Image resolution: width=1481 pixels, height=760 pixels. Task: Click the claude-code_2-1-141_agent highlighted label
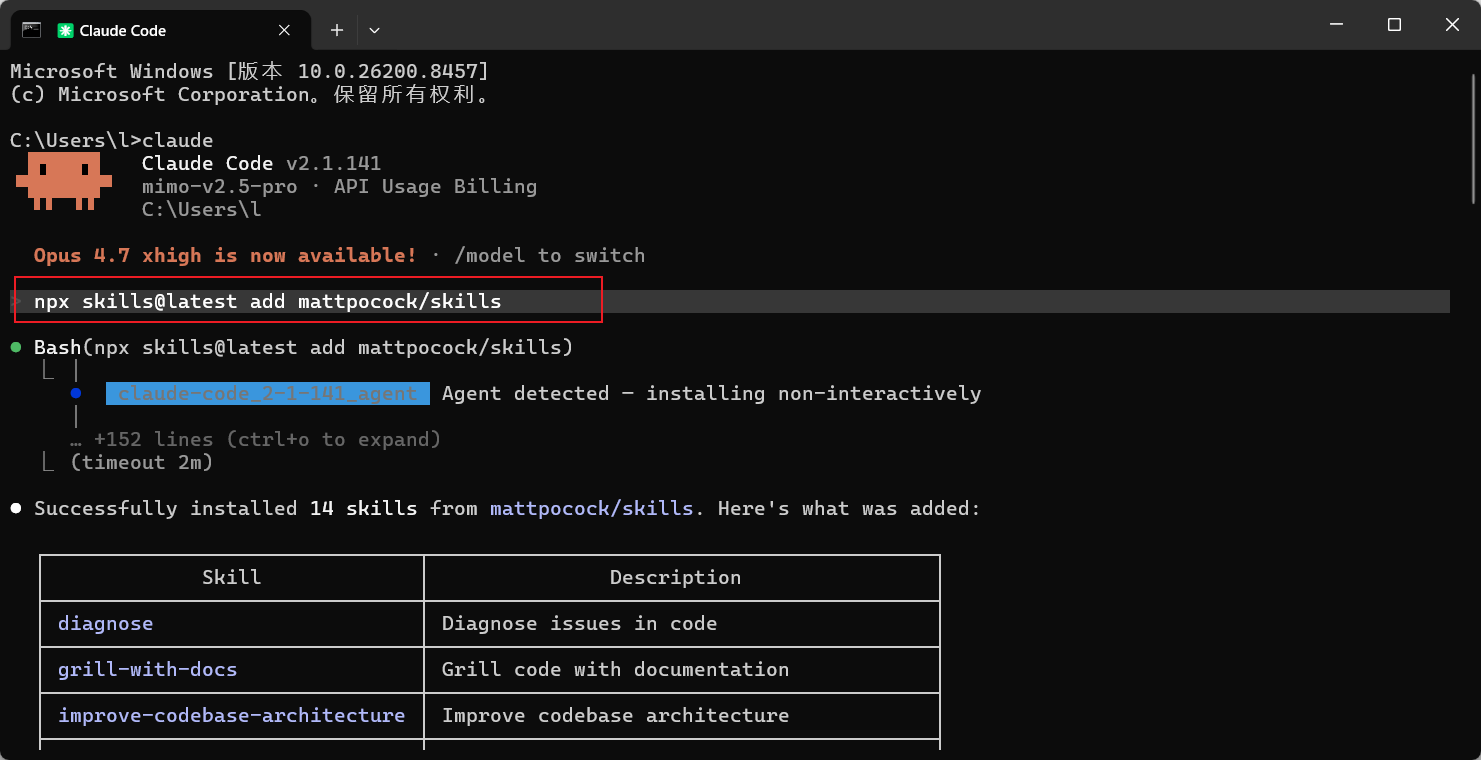267,393
